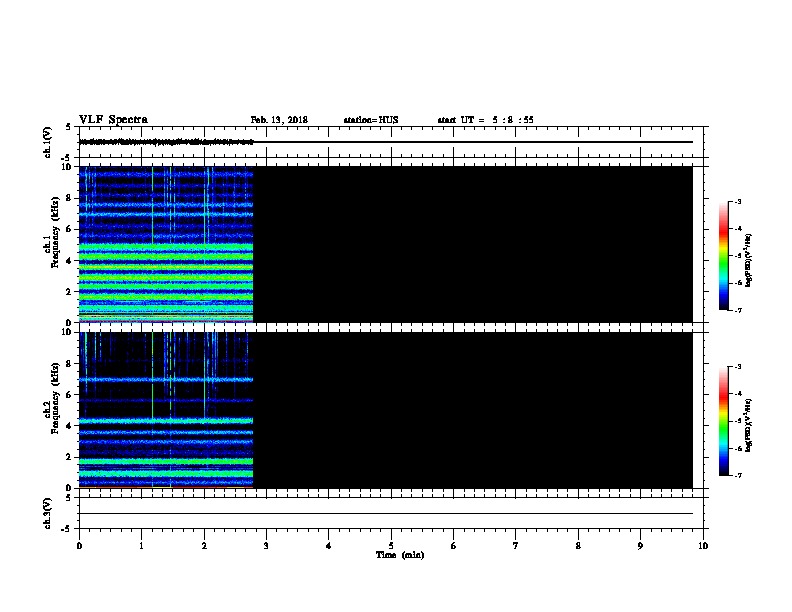Click the time axis tick label "7"
The height and width of the screenshot is (612, 792).
tap(516, 545)
